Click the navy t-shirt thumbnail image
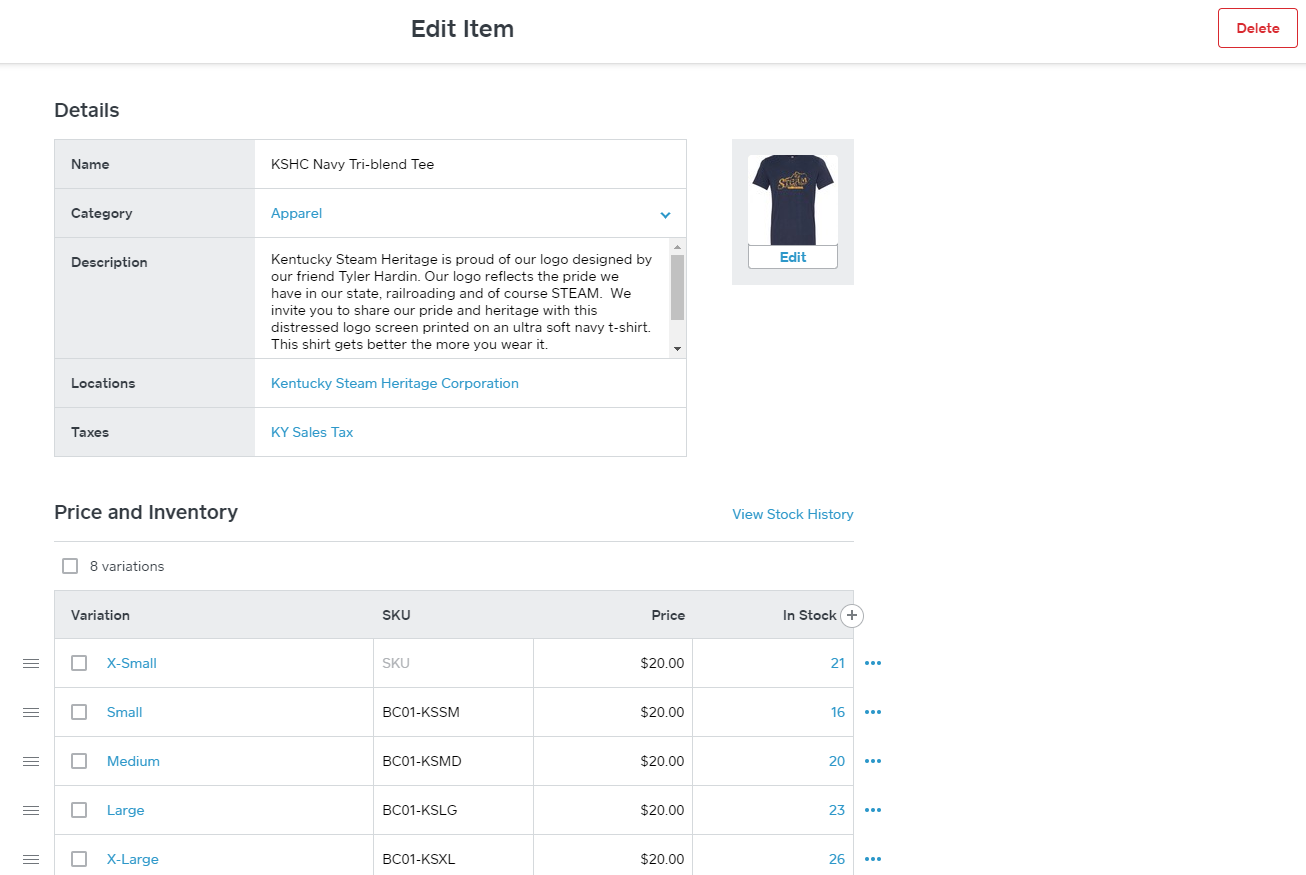Screen dimensions: 1306x875 tap(793, 200)
